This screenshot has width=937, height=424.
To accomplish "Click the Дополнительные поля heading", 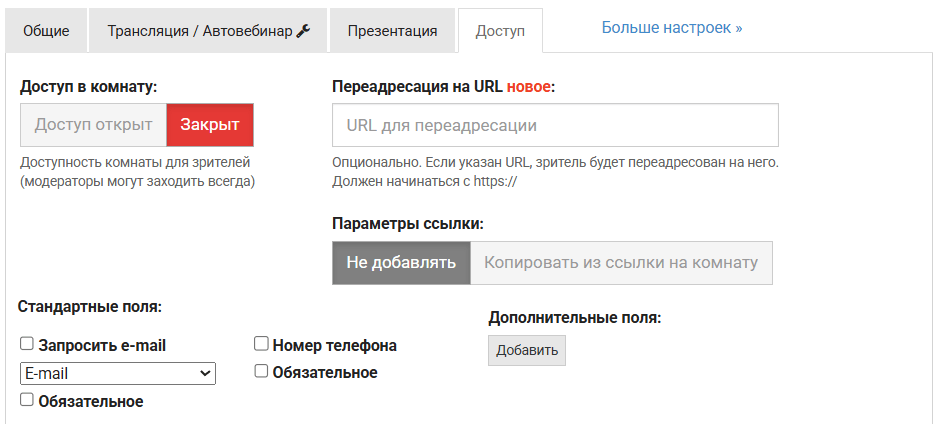I will tap(575, 318).
